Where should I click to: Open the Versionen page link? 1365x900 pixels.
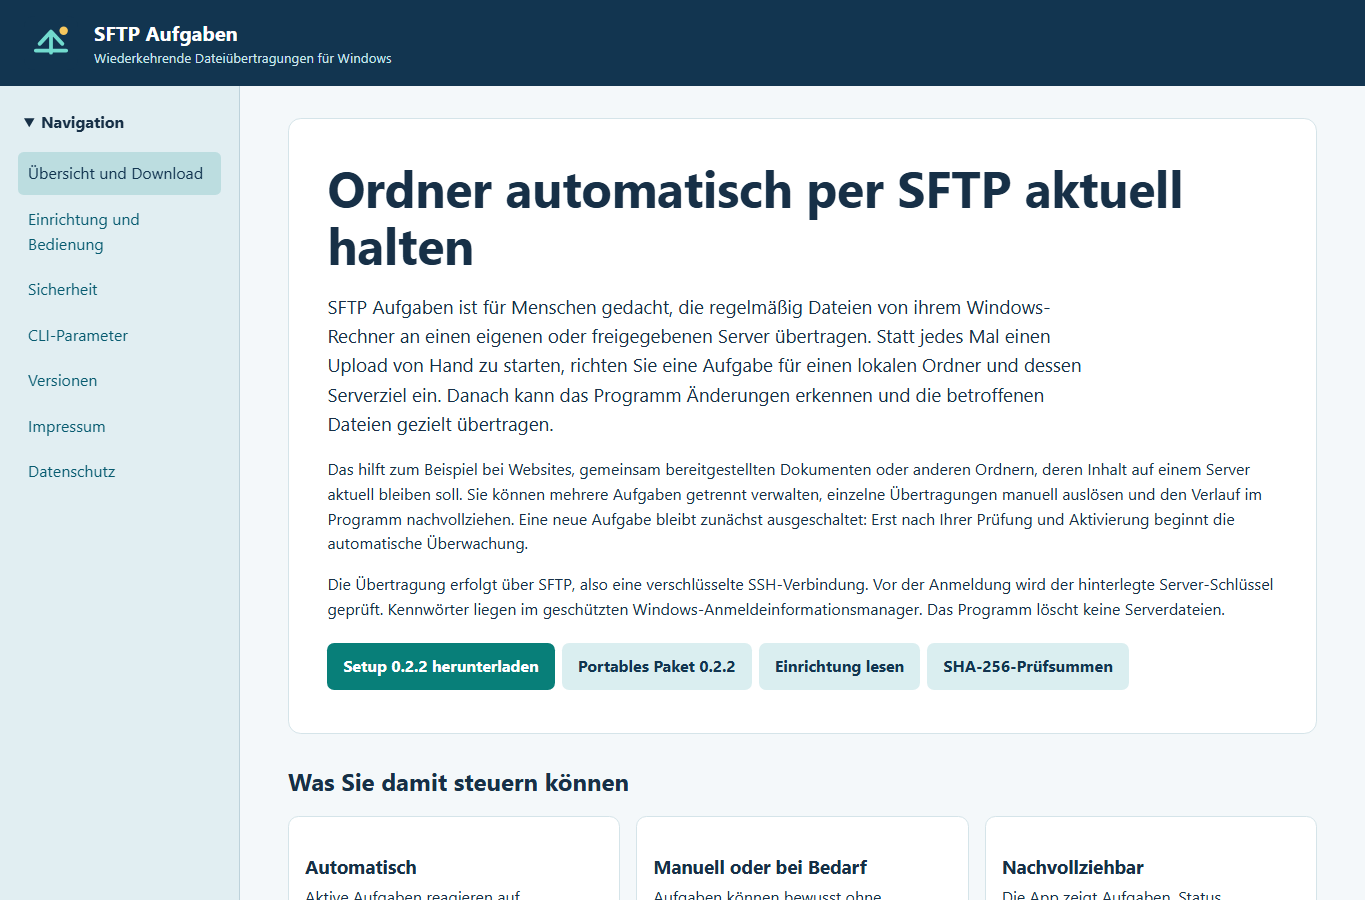119,381
